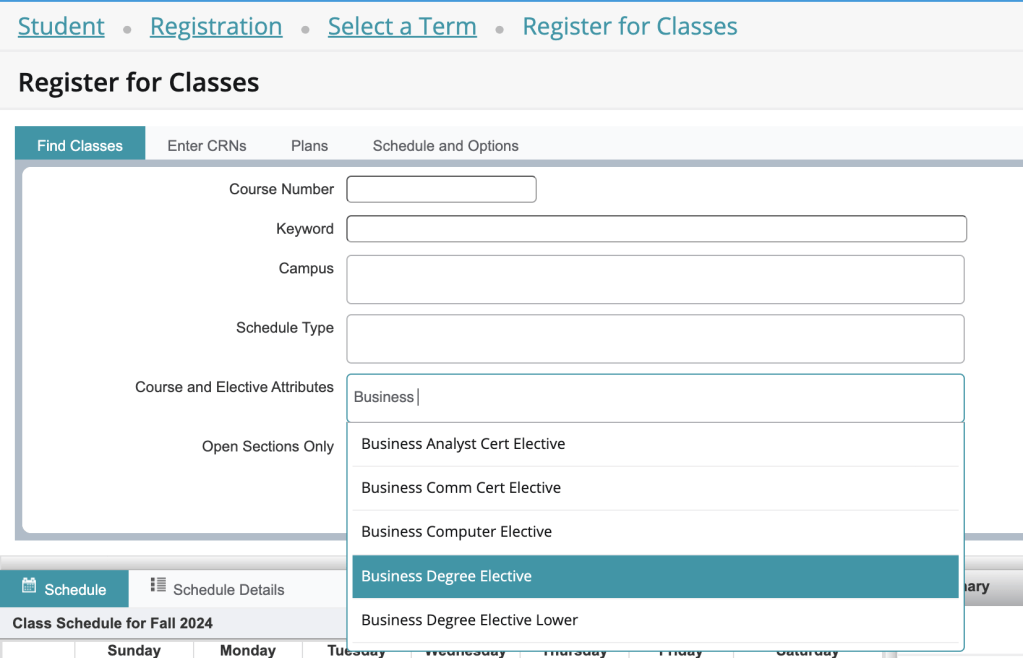
Task: Switch to the Find Classes tab
Action: tap(80, 145)
